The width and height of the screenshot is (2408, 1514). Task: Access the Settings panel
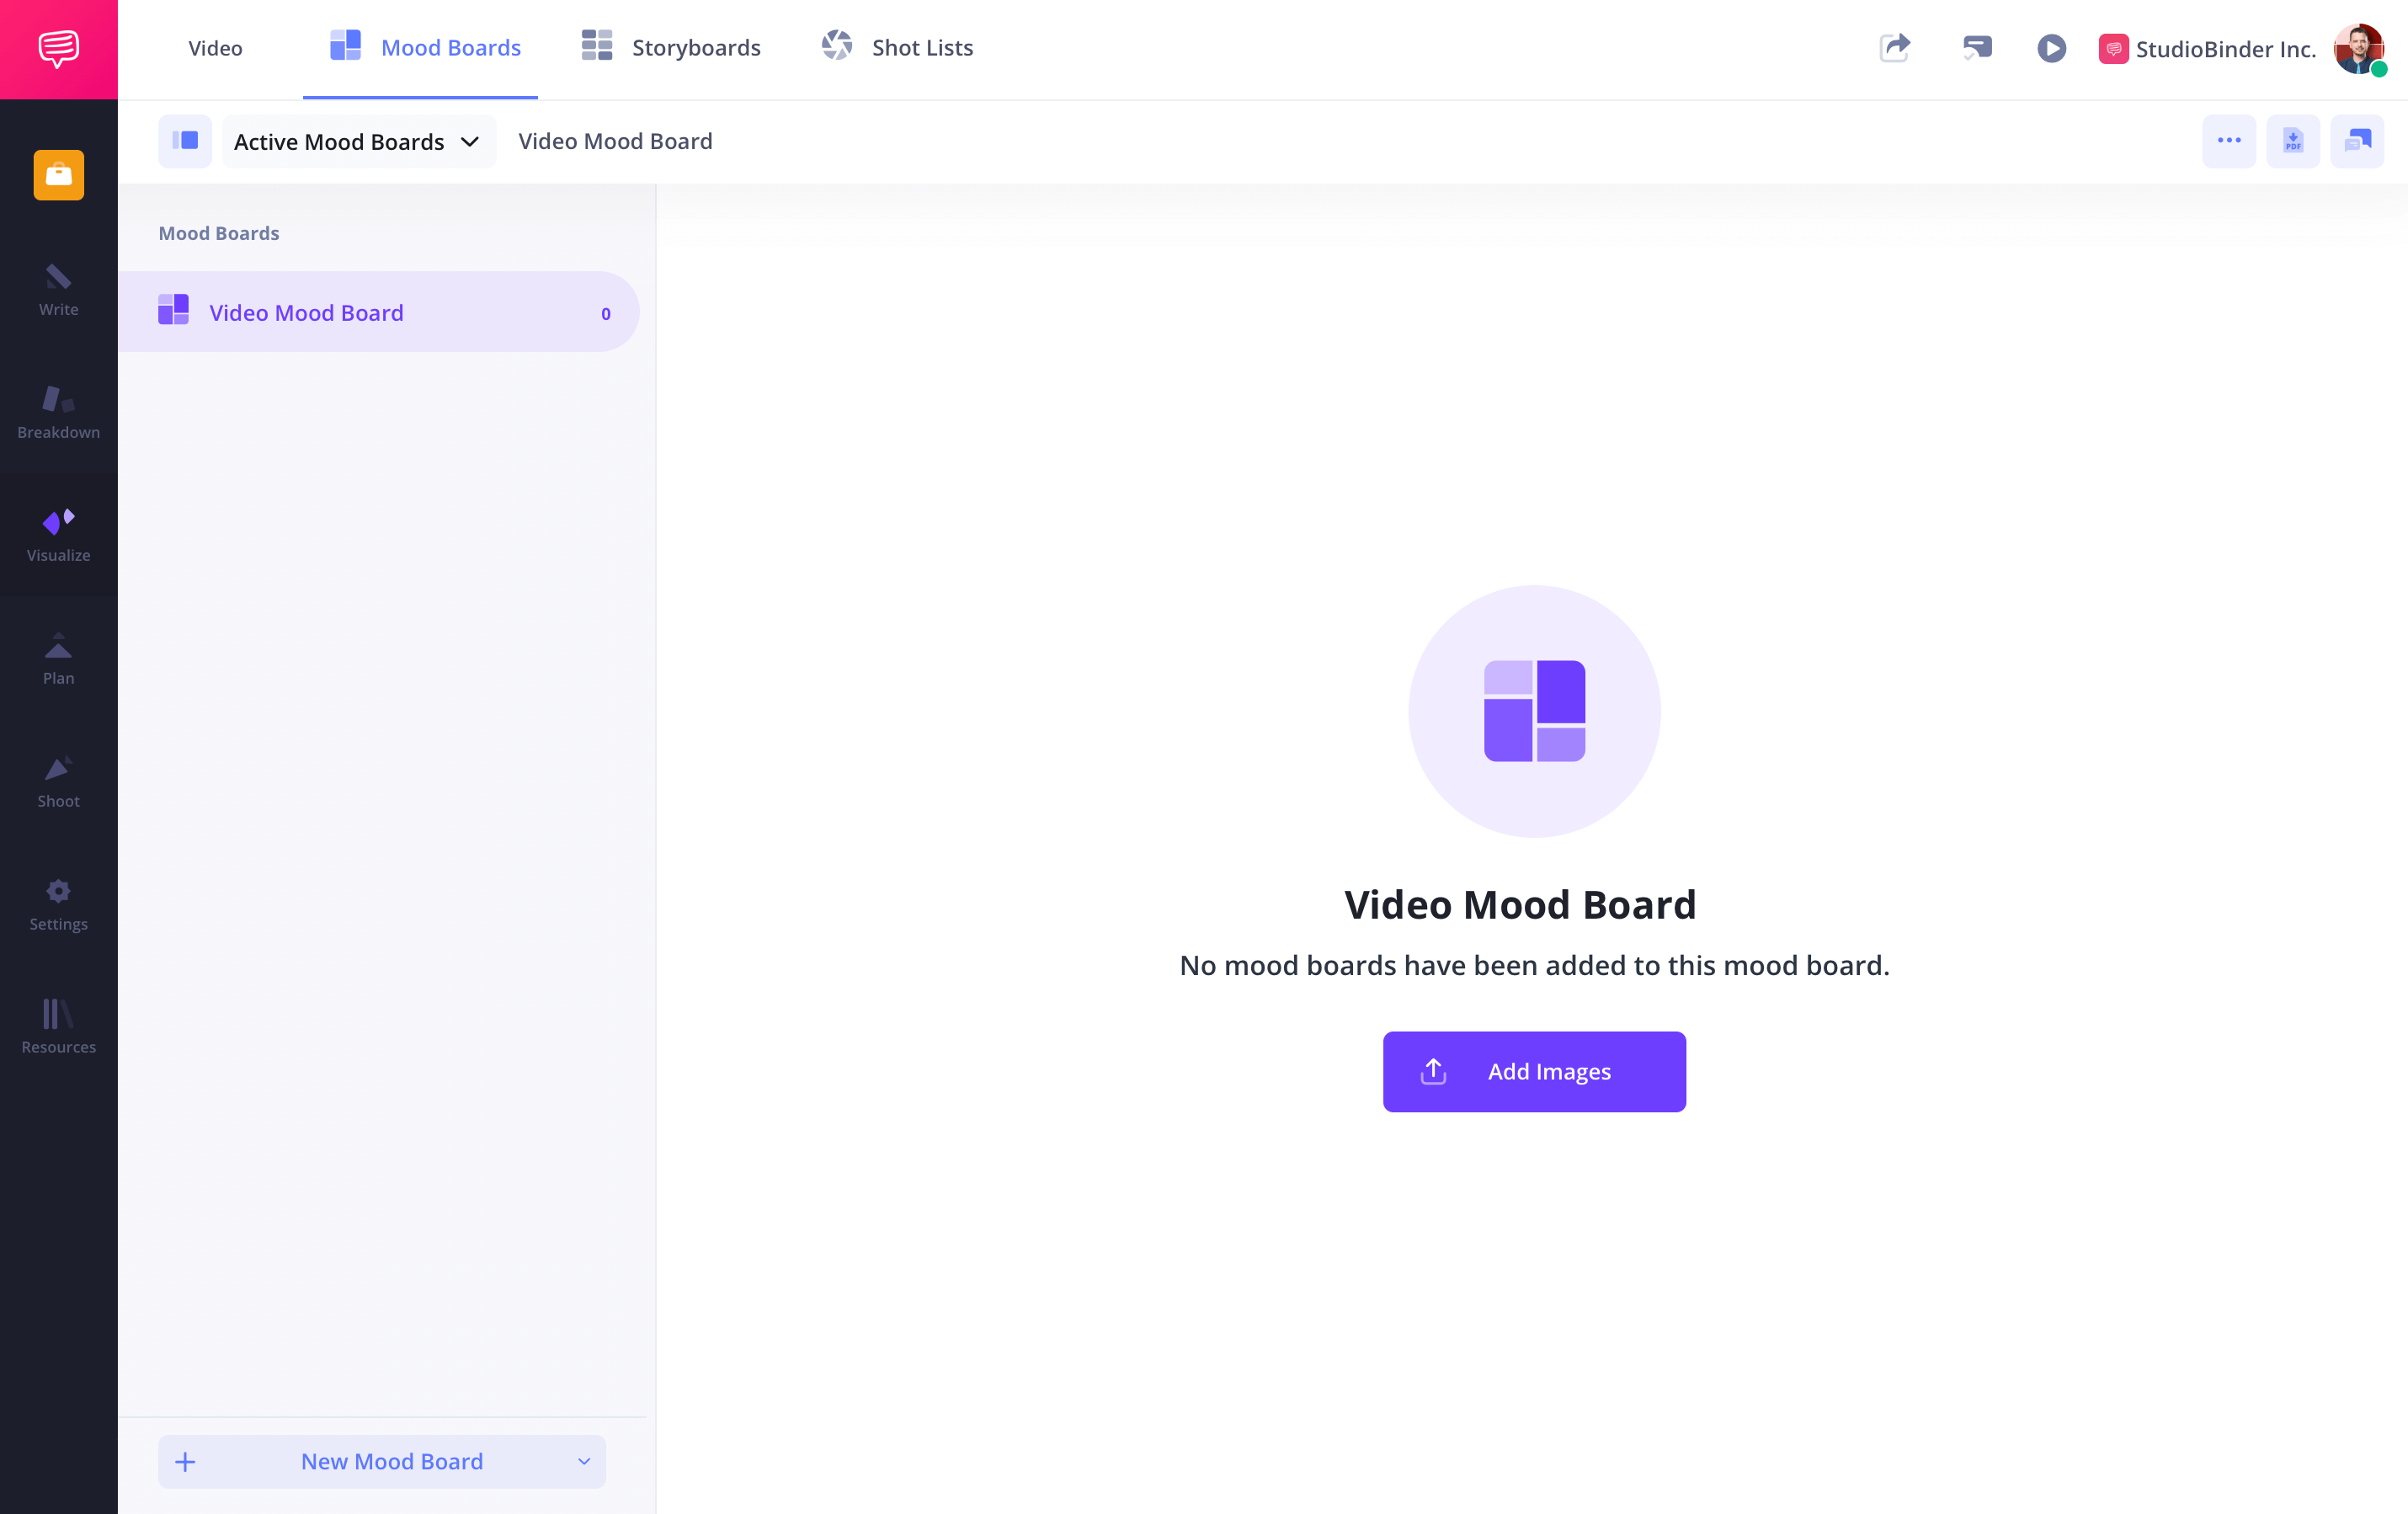(x=57, y=904)
